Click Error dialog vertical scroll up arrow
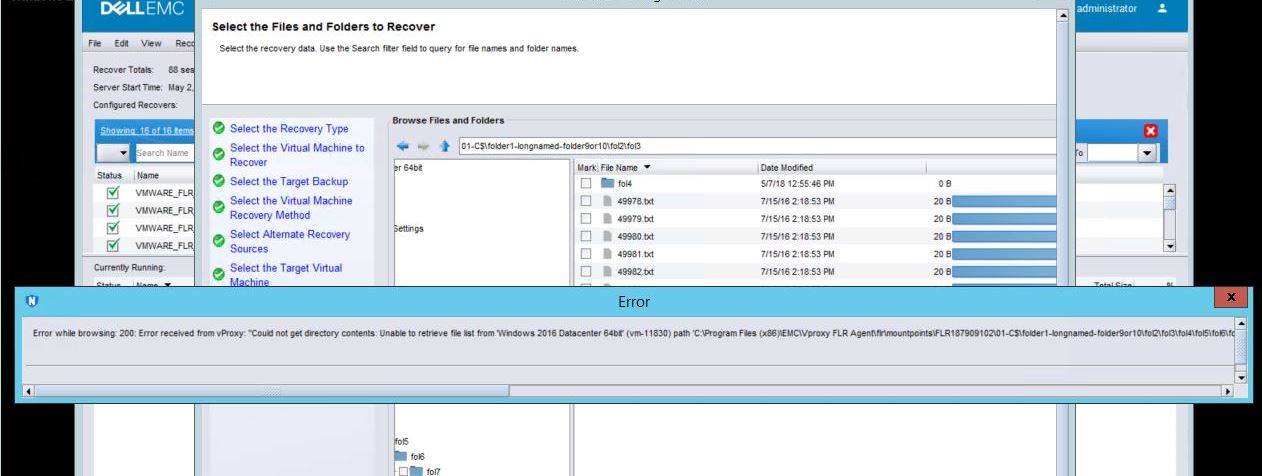This screenshot has width=1262, height=476. click(1241, 323)
